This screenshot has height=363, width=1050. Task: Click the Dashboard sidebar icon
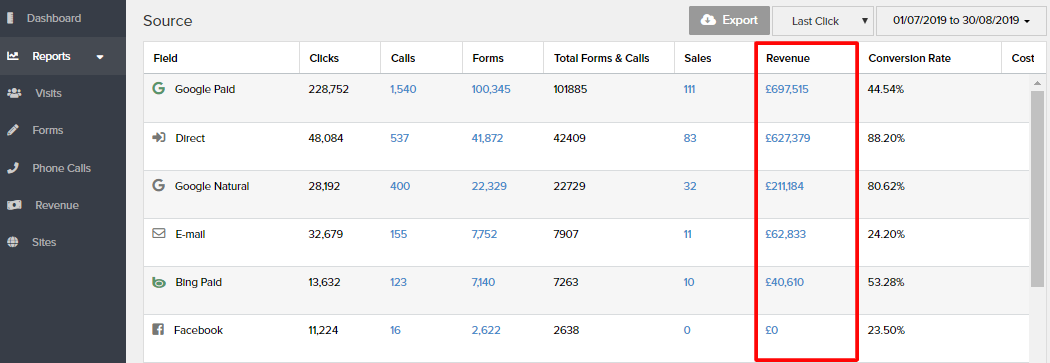[x=10, y=18]
